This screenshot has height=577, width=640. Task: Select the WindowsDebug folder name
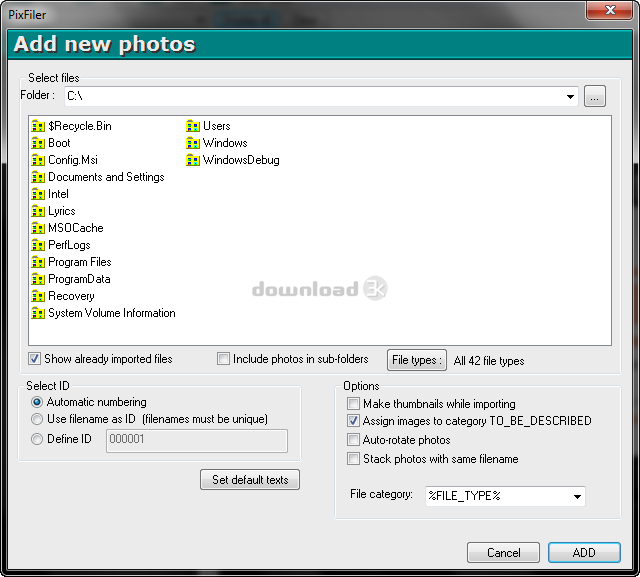click(241, 160)
